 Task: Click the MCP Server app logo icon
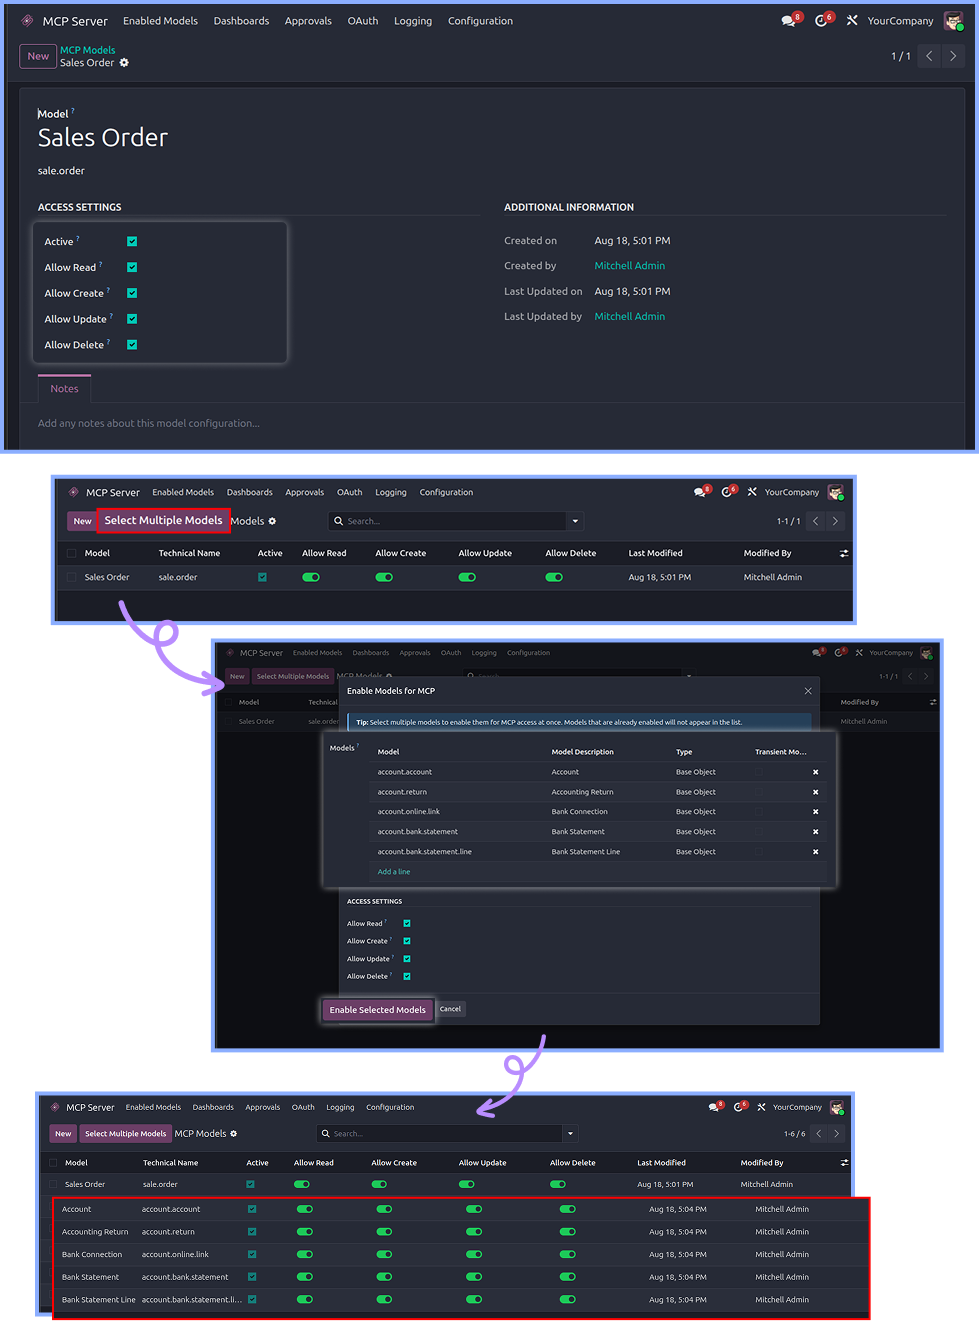pyautogui.click(x=27, y=20)
